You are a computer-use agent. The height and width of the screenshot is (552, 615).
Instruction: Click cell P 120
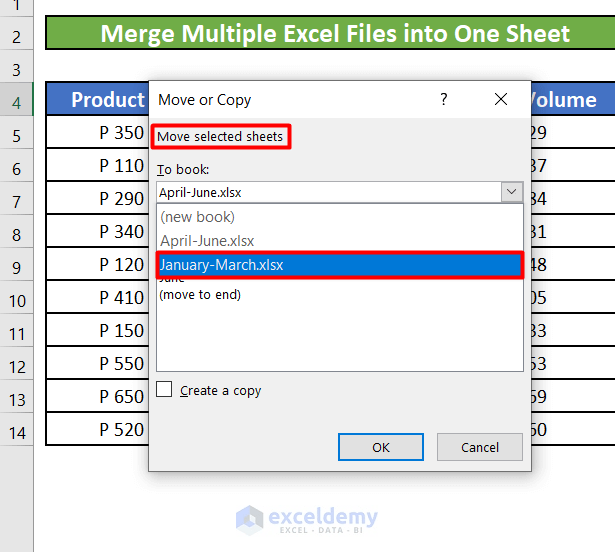98,264
